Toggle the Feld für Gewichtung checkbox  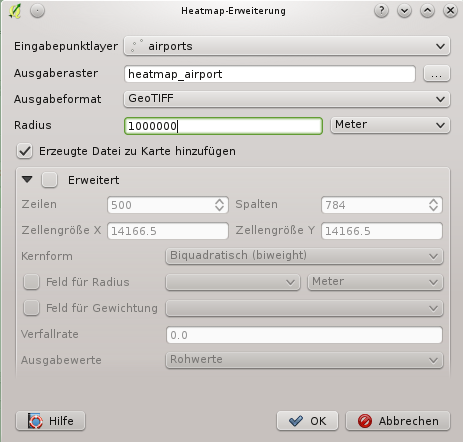31,308
